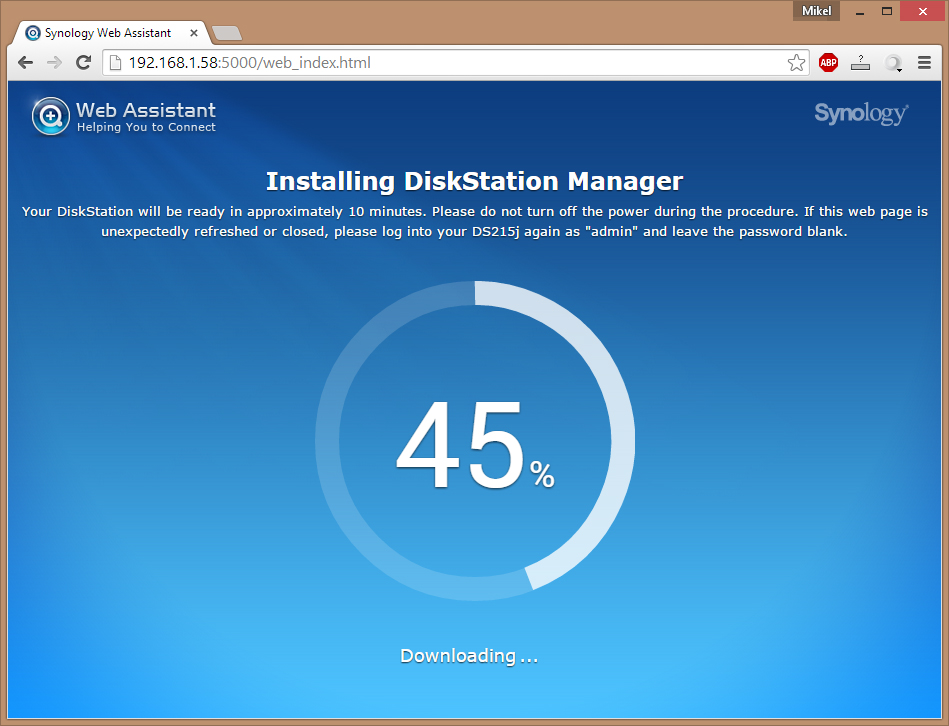Click the 'Helping You to Connect' tagline
This screenshot has height=726, width=949.
[146, 127]
